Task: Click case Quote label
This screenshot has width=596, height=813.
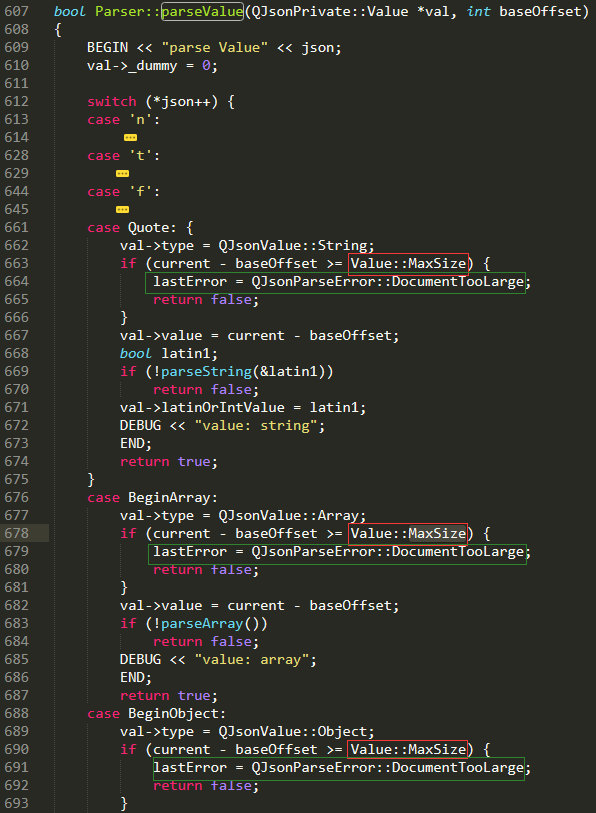Action: pyautogui.click(x=132, y=228)
